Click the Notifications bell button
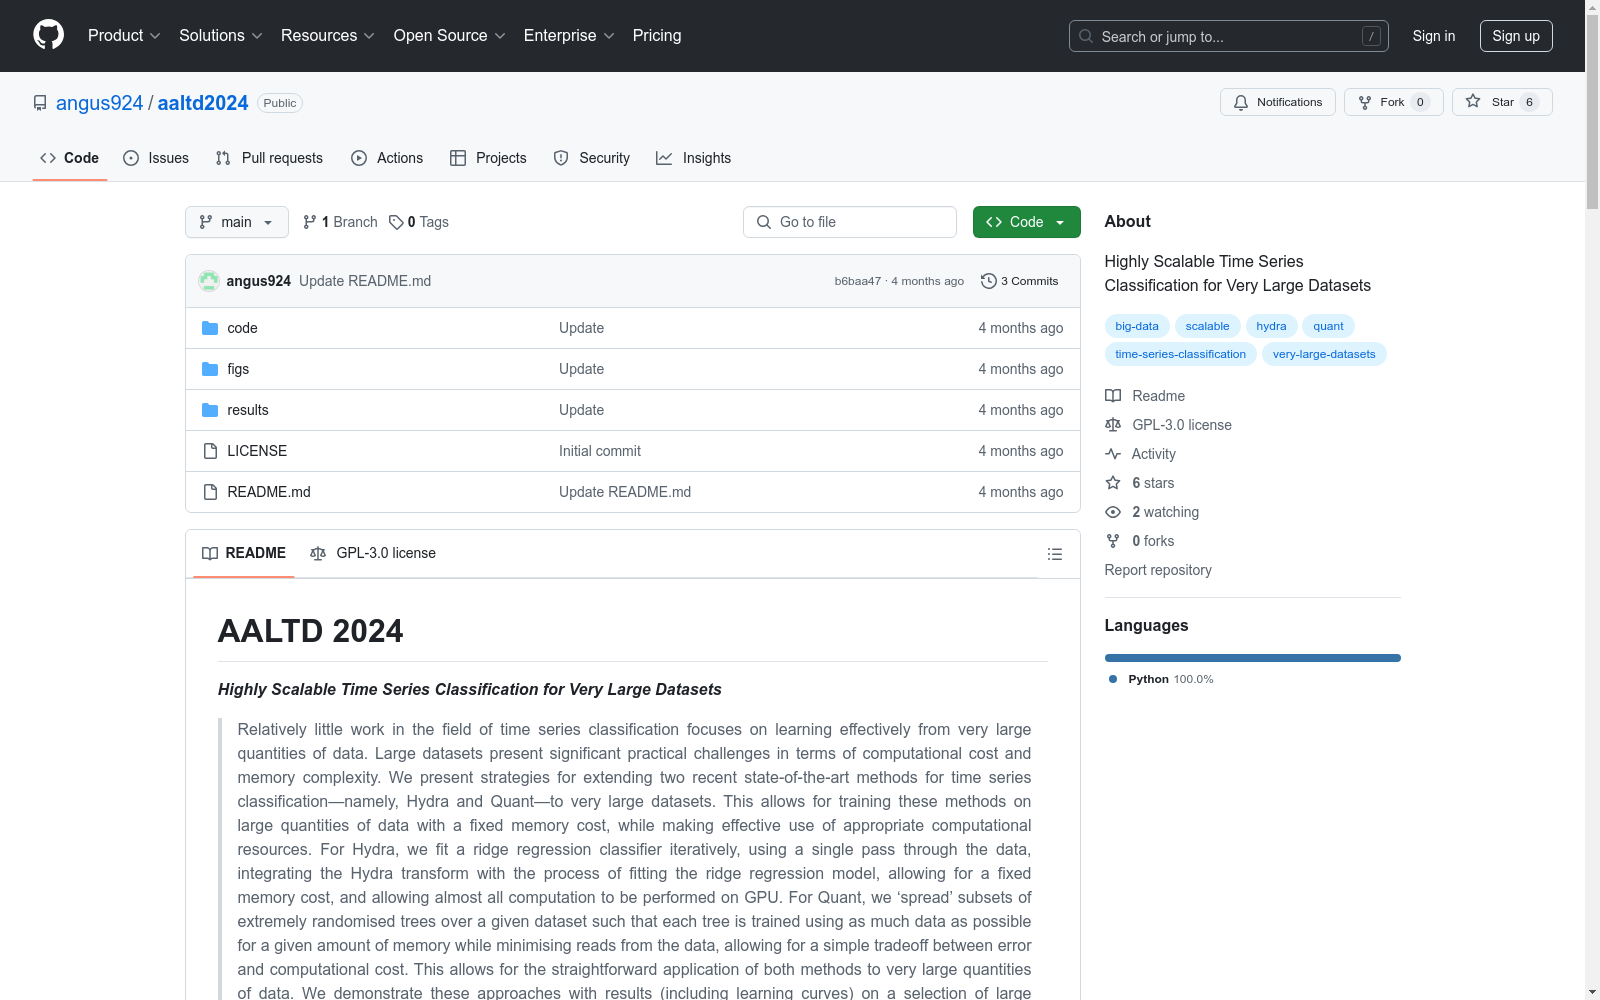 [1277, 102]
